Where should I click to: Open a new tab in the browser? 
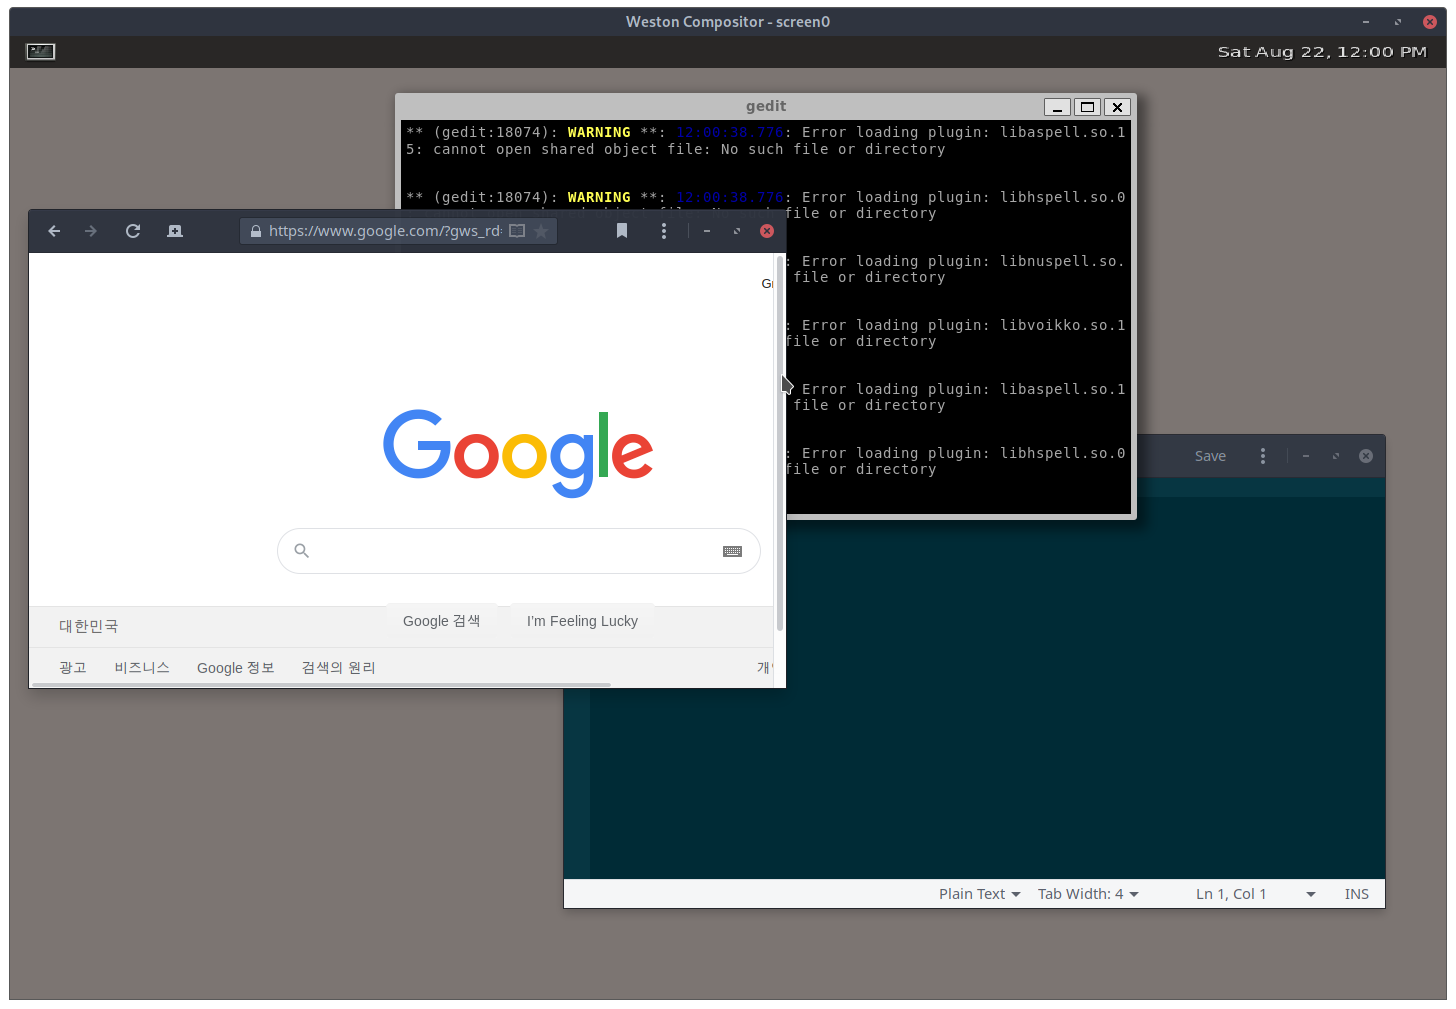[x=175, y=231]
